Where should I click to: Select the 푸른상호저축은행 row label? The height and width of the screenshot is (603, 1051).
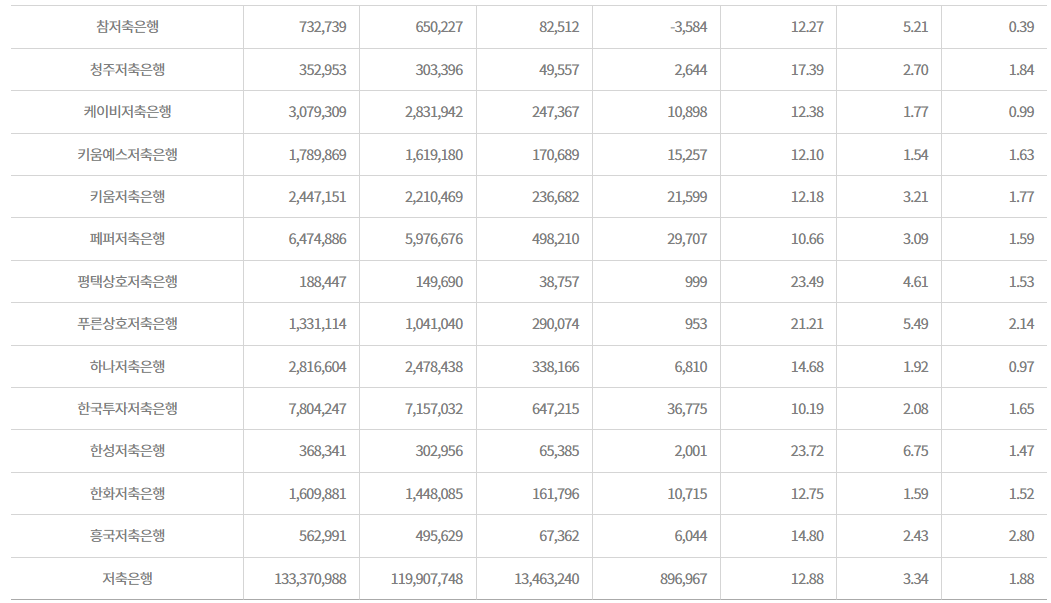pos(127,324)
